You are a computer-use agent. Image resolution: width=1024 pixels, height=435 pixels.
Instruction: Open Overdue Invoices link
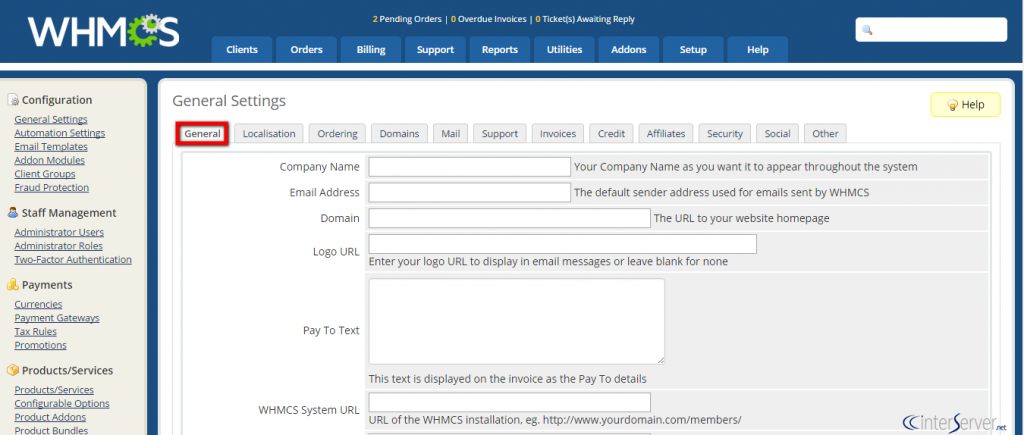point(488,19)
